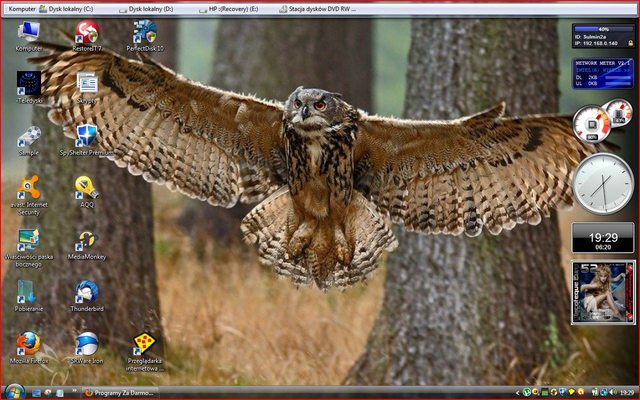Open the RestoreIT 7 desktop shortcut
The image size is (640, 400).
87,33
